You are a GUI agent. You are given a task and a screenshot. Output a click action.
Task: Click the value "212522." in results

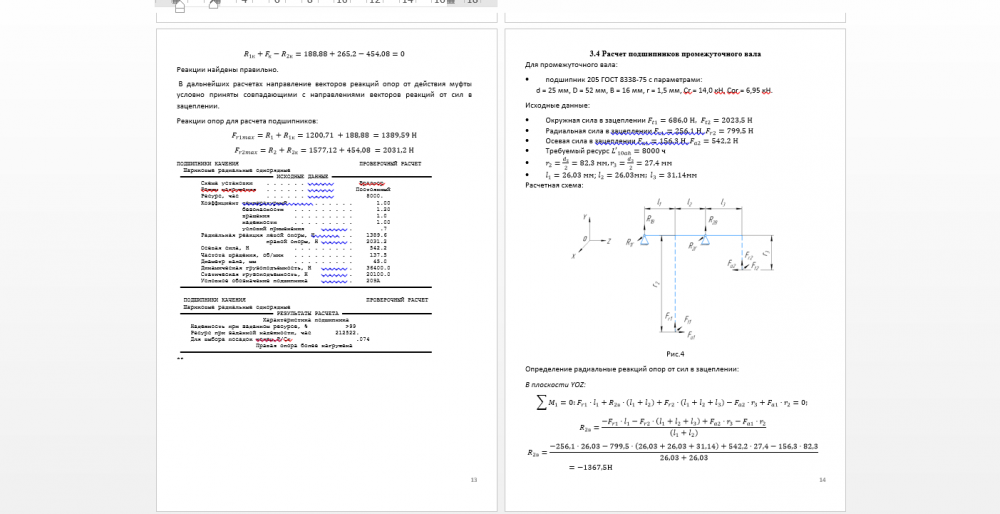point(348,333)
